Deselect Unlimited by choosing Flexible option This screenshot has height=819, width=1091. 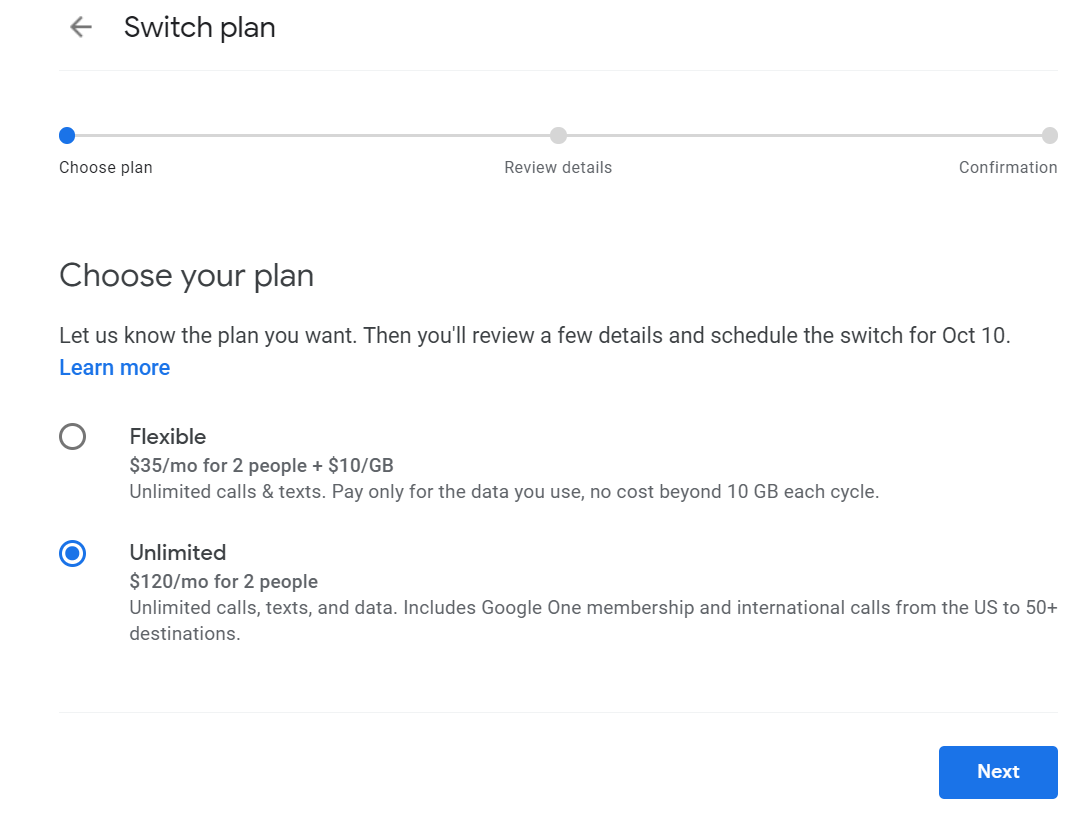click(72, 436)
